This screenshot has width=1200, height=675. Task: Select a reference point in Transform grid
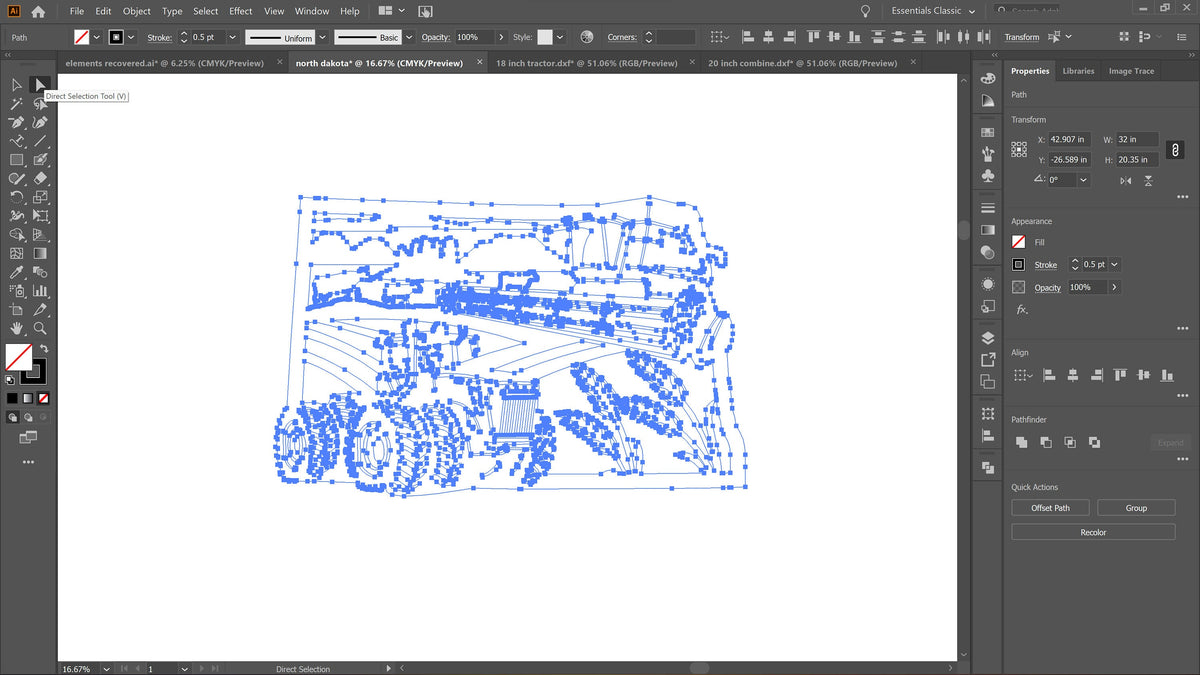[1019, 149]
